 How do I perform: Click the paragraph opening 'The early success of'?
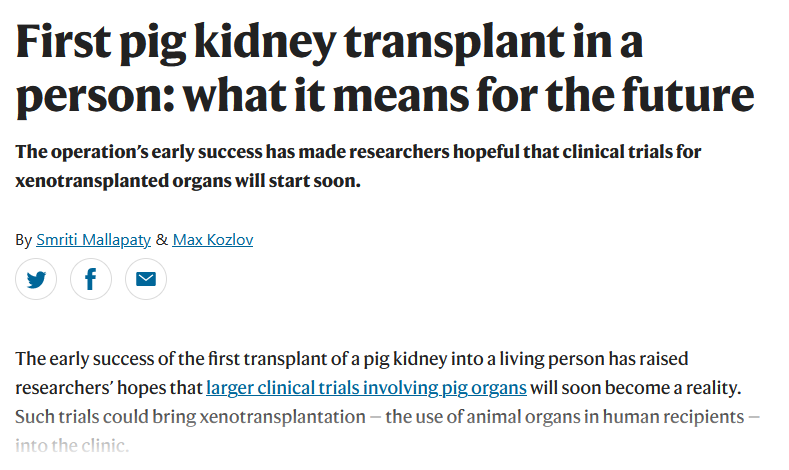click(387, 402)
